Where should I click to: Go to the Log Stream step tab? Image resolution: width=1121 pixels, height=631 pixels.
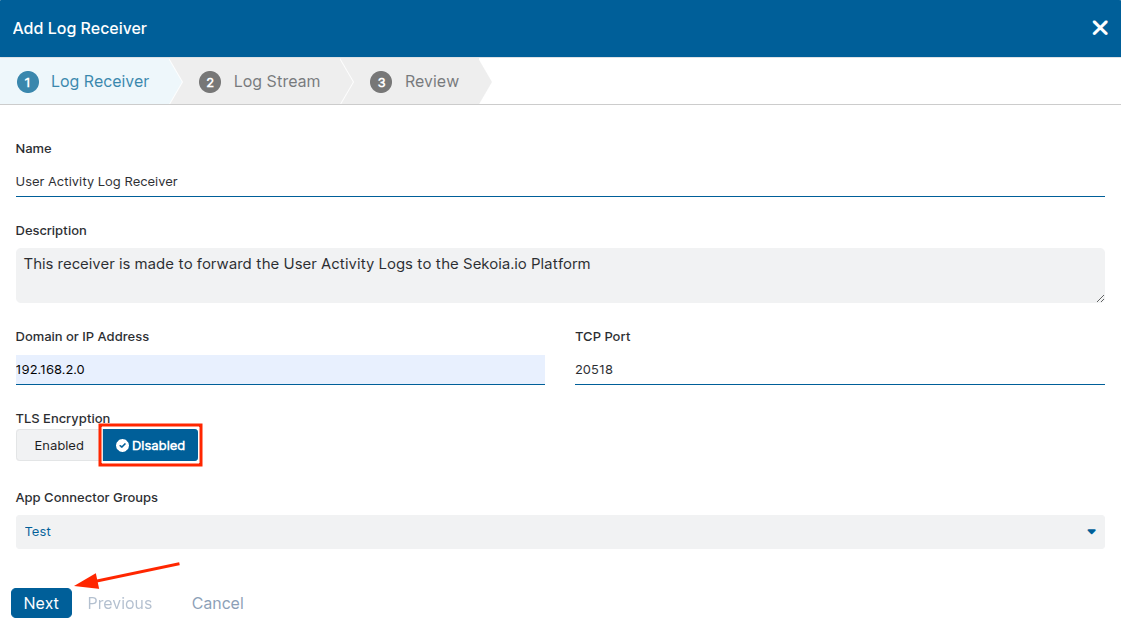click(x=276, y=82)
